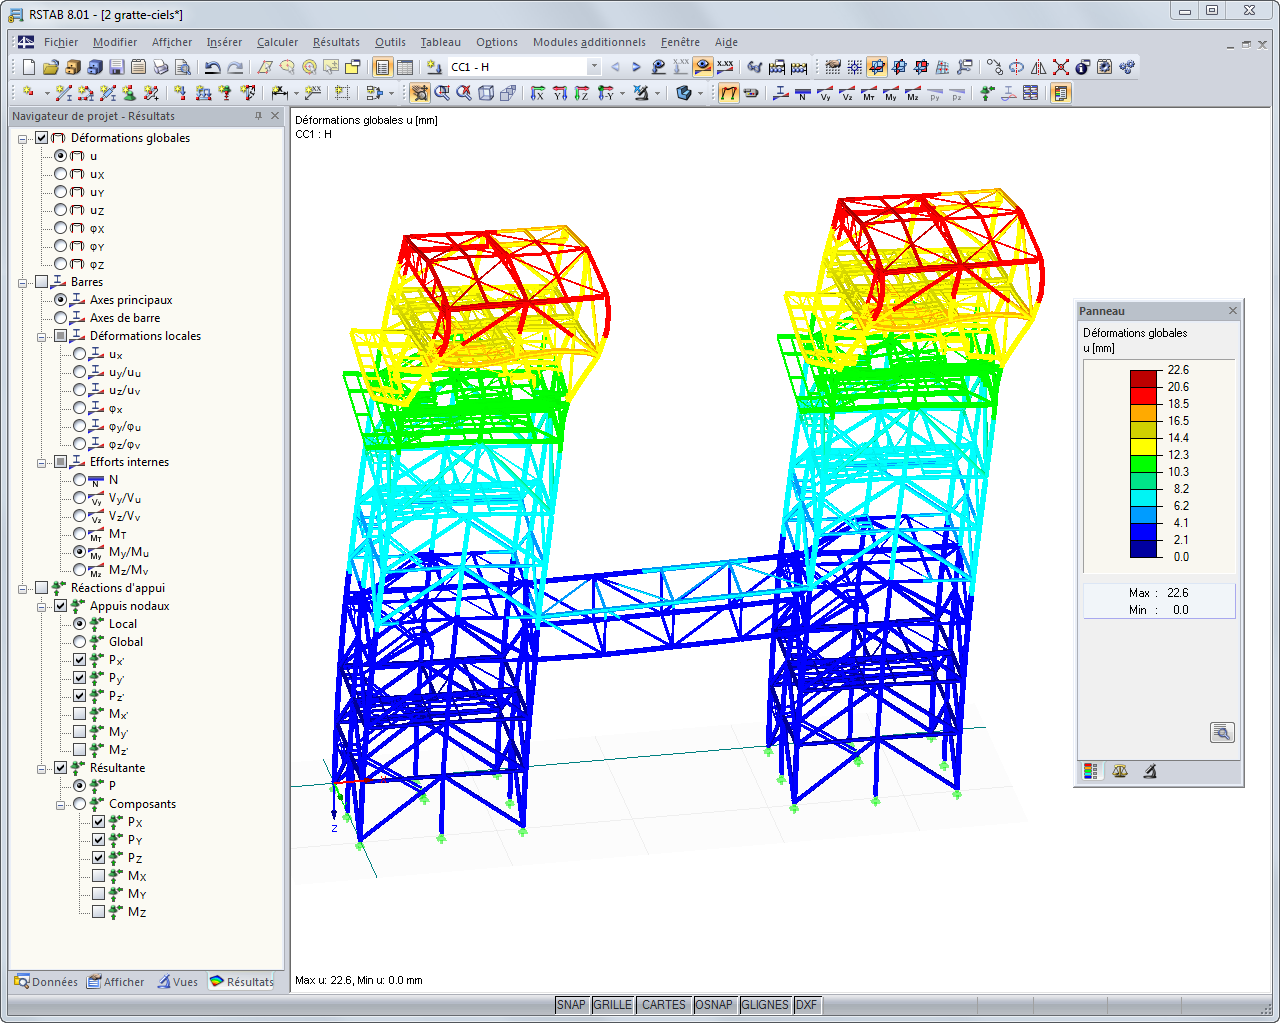Click the print icon in toolbar
Screen dimensions: 1280x1023
[x=161, y=67]
